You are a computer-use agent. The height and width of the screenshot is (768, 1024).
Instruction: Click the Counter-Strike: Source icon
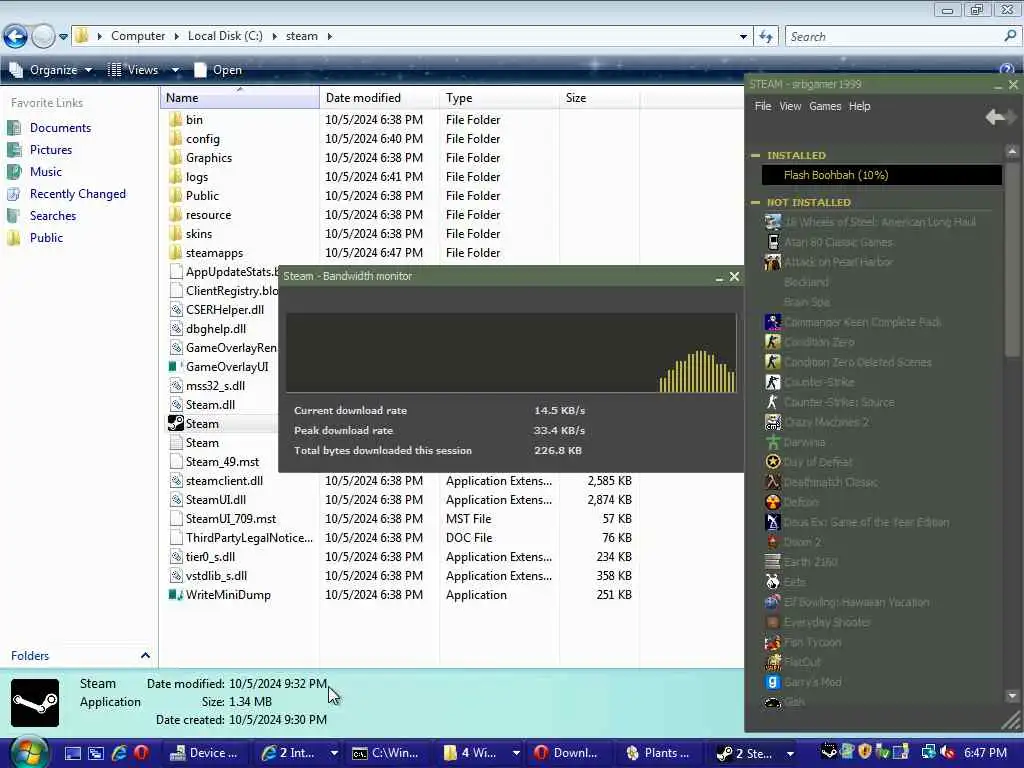pyautogui.click(x=773, y=402)
